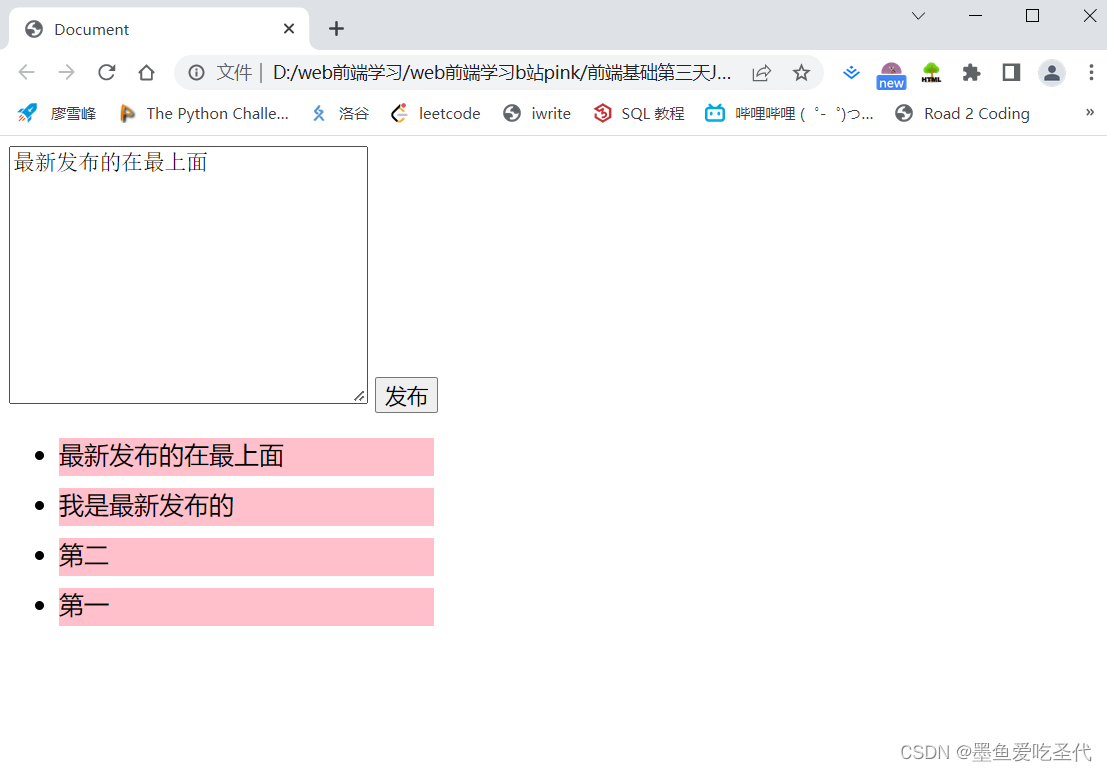
Task: Close the Document tab
Action: 289,29
